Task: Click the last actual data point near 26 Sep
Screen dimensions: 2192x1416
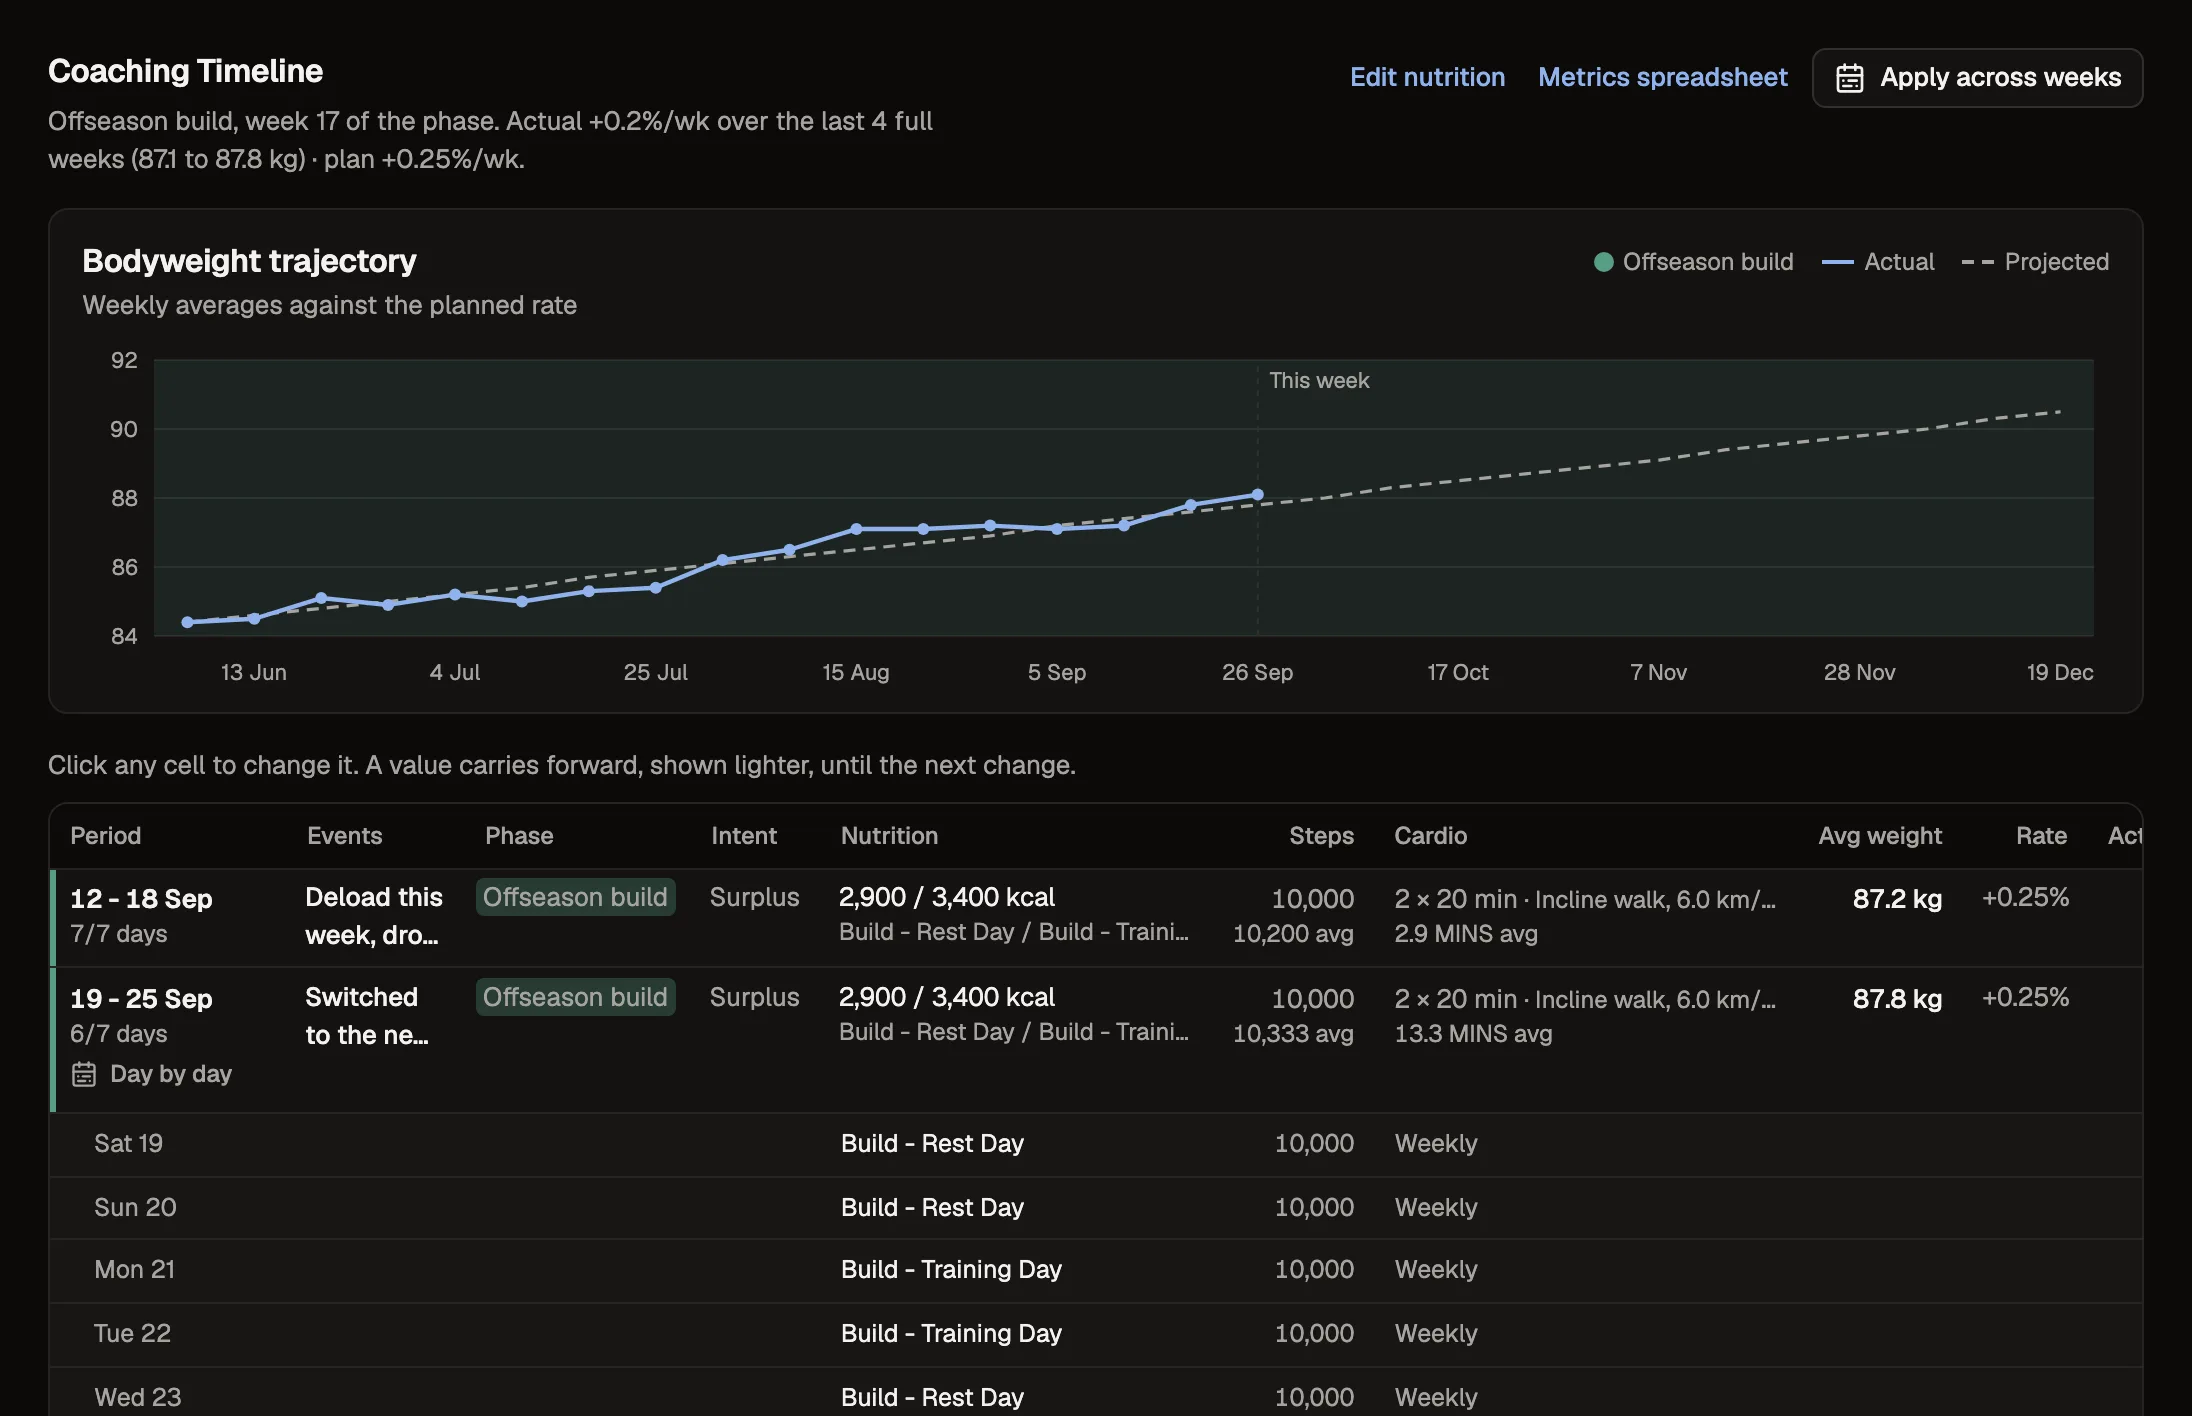Action: click(x=1257, y=495)
